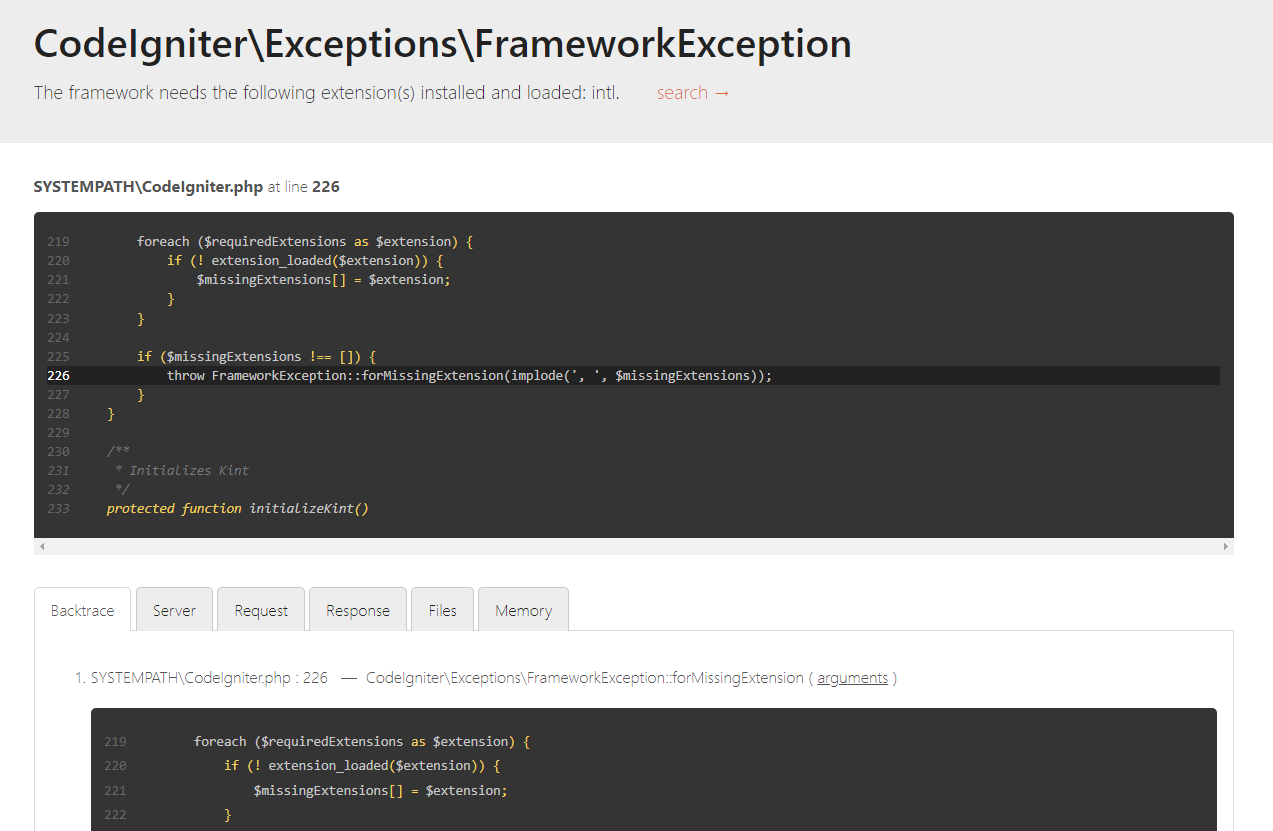The height and width of the screenshot is (831, 1273).
Task: Click line 220 extension_loaded check in top code
Action: pyautogui.click(x=305, y=260)
